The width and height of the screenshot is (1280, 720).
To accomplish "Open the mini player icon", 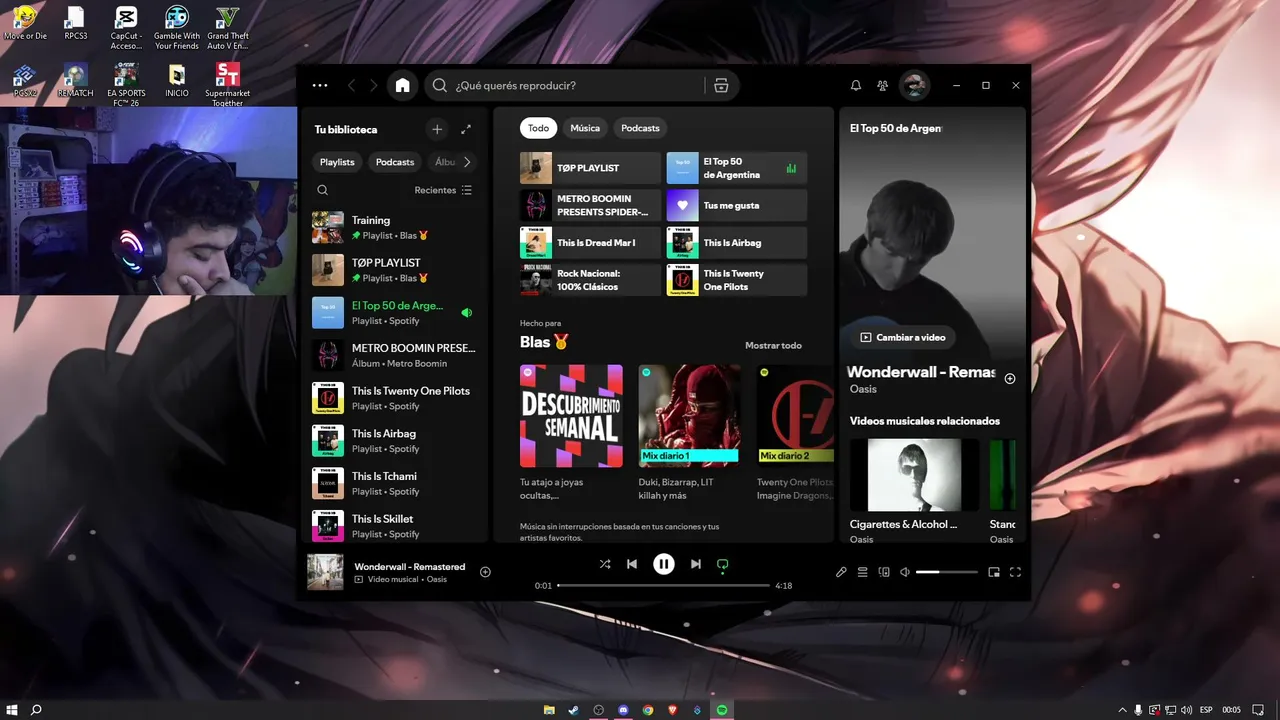I will click(x=994, y=572).
